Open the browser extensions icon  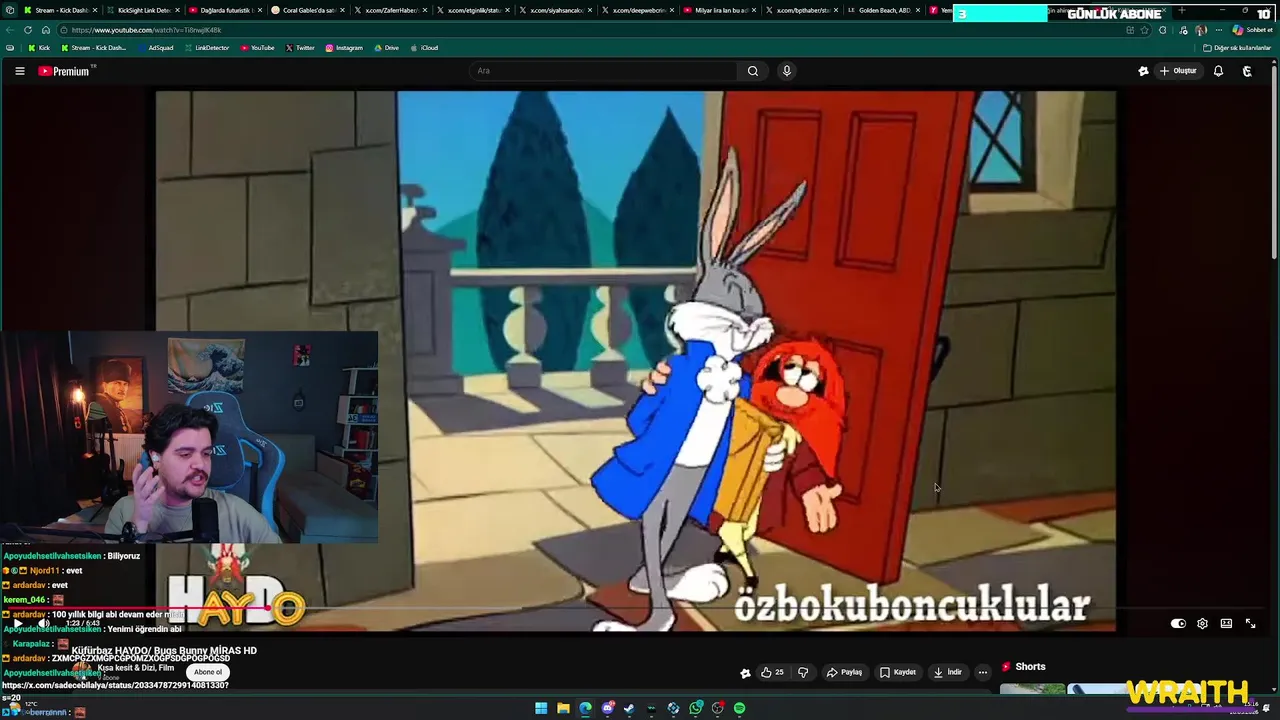[1162, 30]
